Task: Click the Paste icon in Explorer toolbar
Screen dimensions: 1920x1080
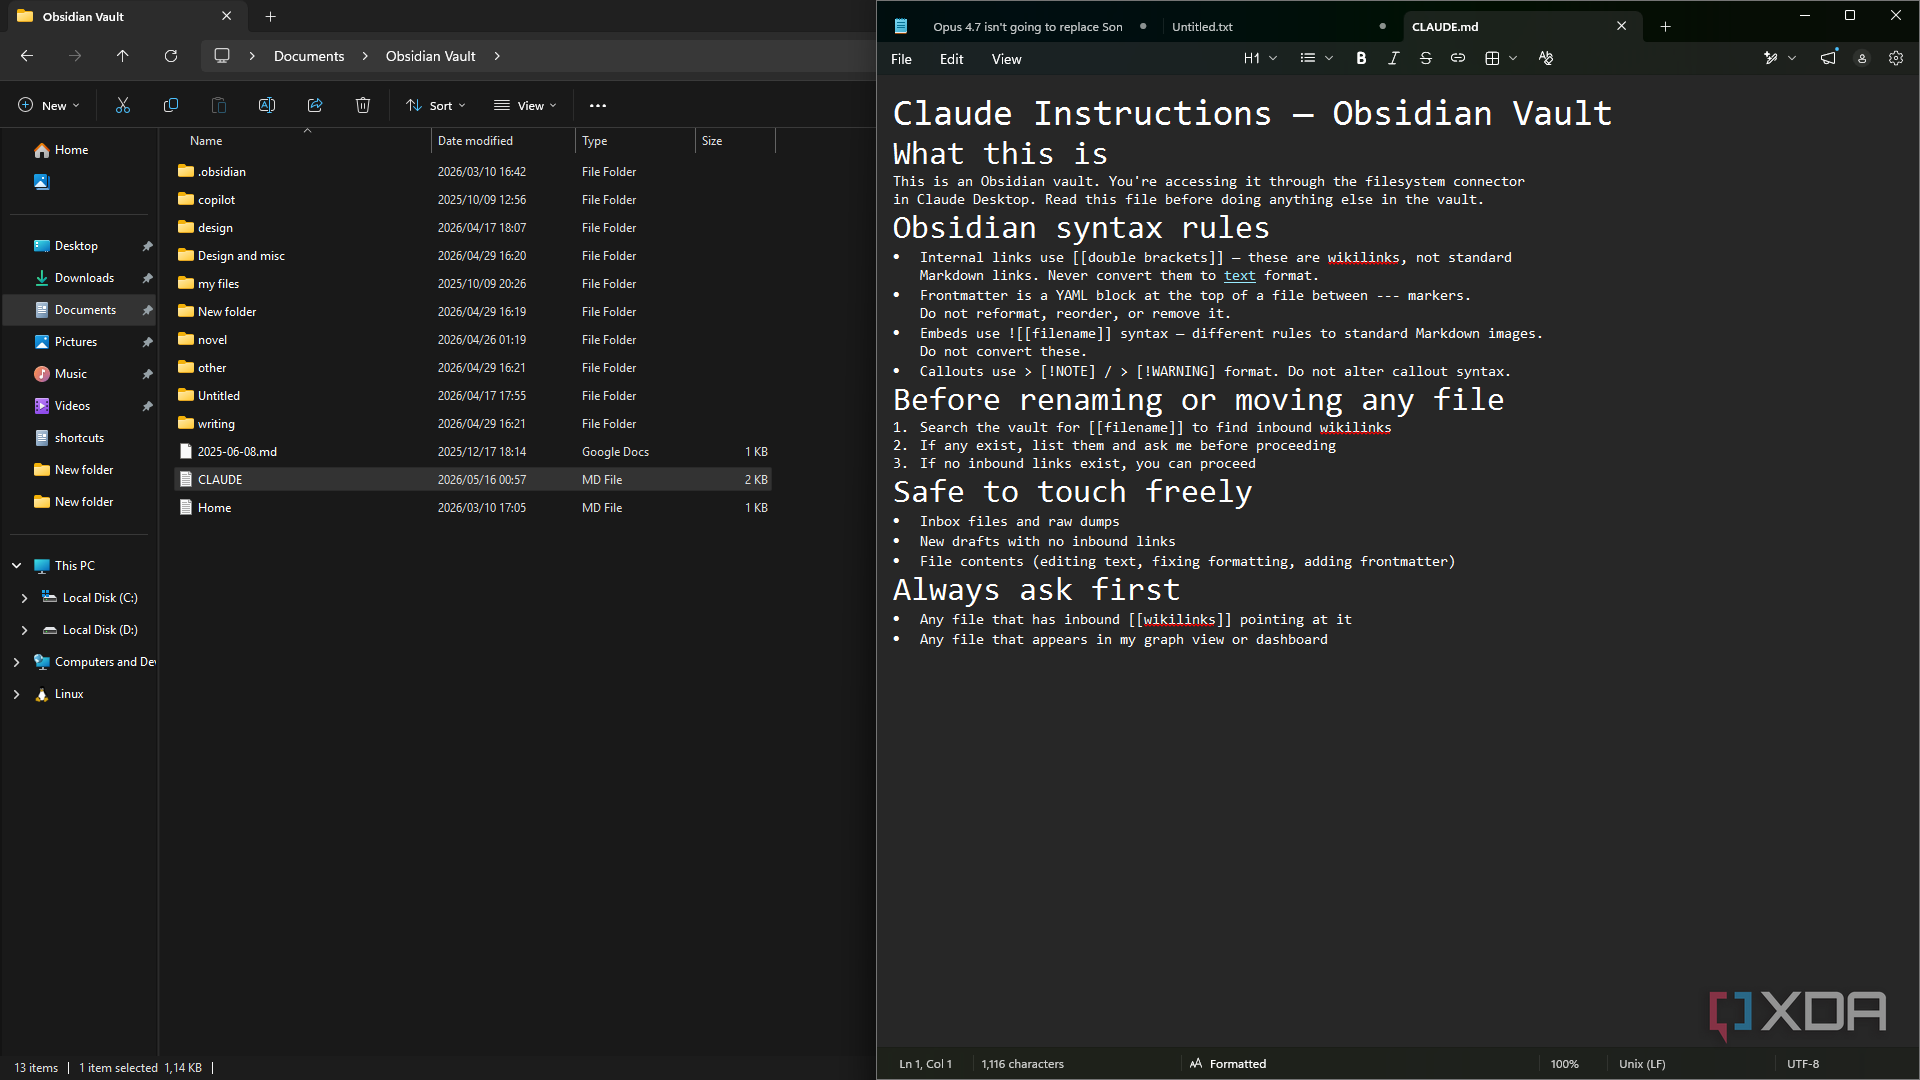Action: pos(219,105)
